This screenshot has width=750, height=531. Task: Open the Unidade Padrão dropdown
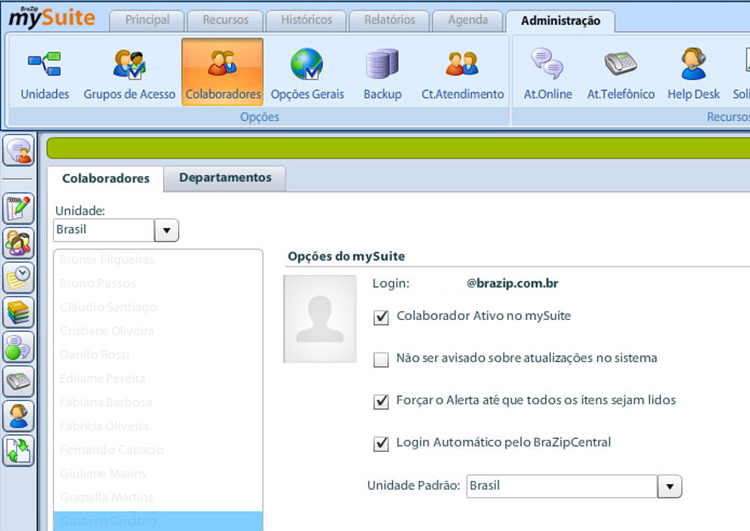click(669, 486)
